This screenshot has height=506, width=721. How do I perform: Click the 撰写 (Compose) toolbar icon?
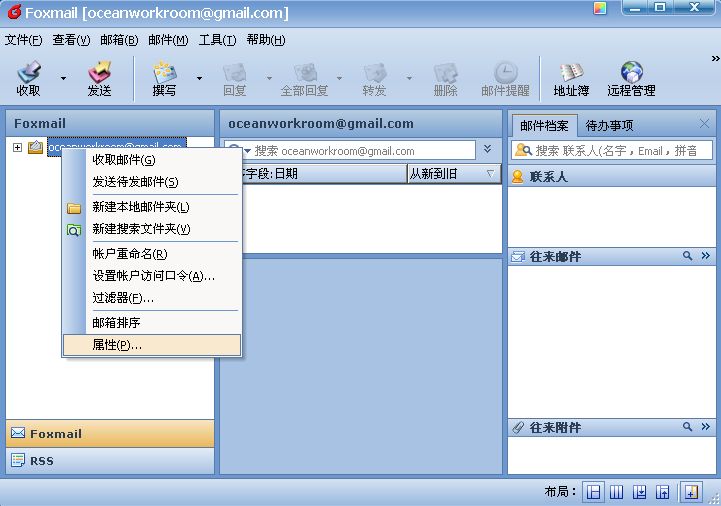pyautogui.click(x=164, y=79)
